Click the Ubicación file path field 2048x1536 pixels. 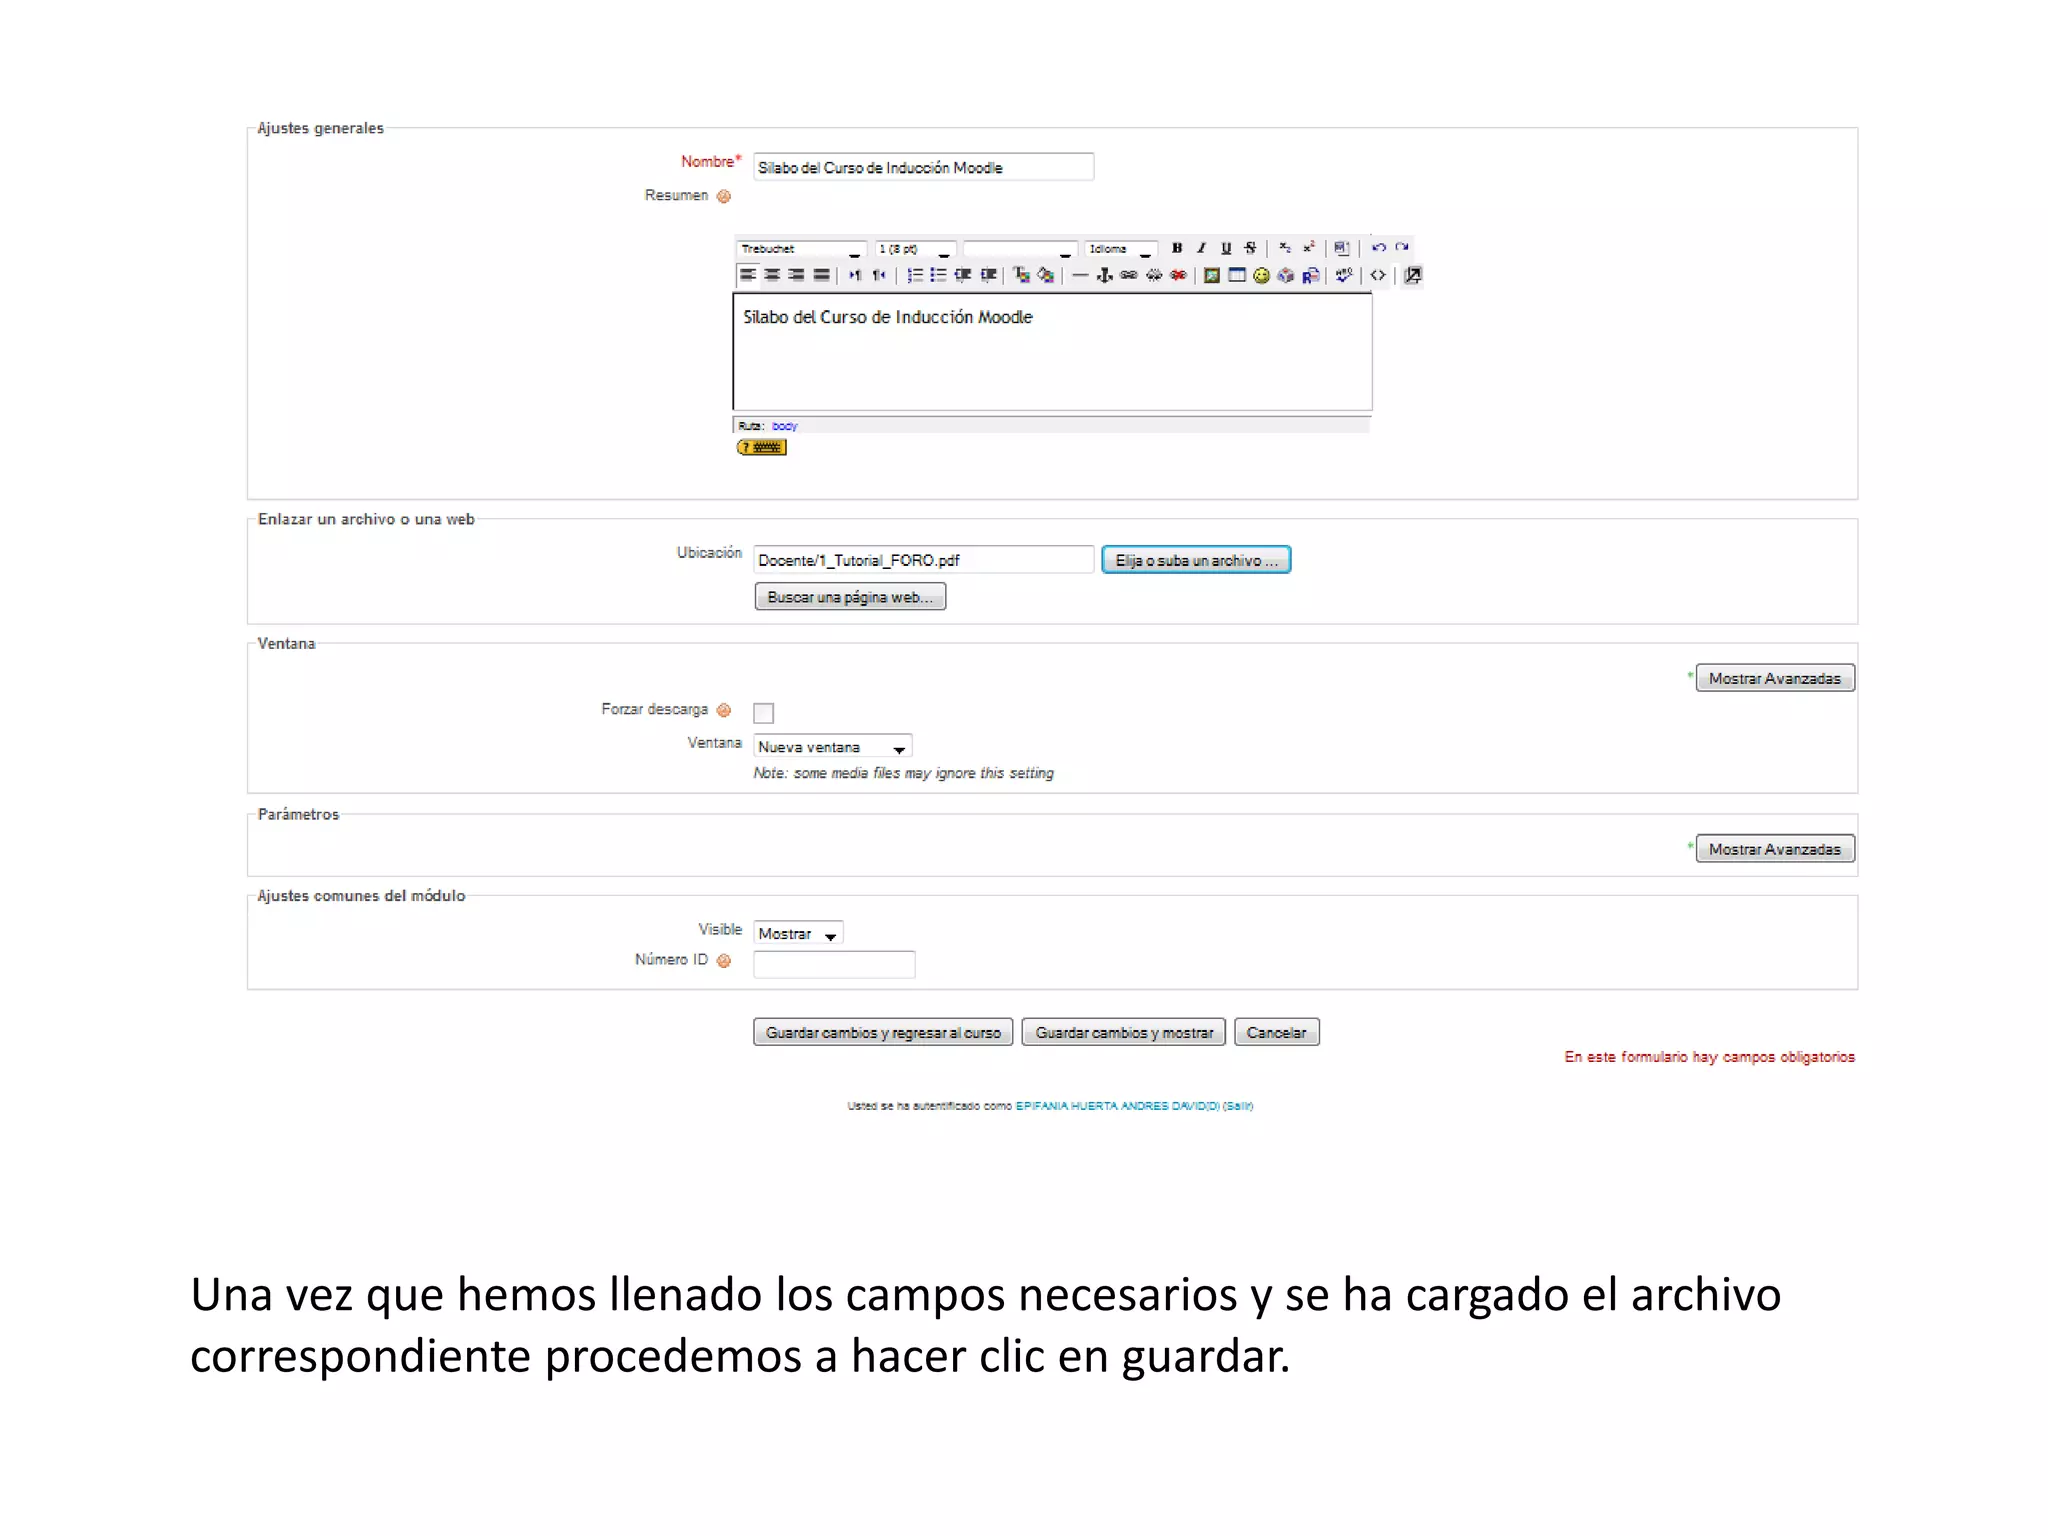(923, 560)
